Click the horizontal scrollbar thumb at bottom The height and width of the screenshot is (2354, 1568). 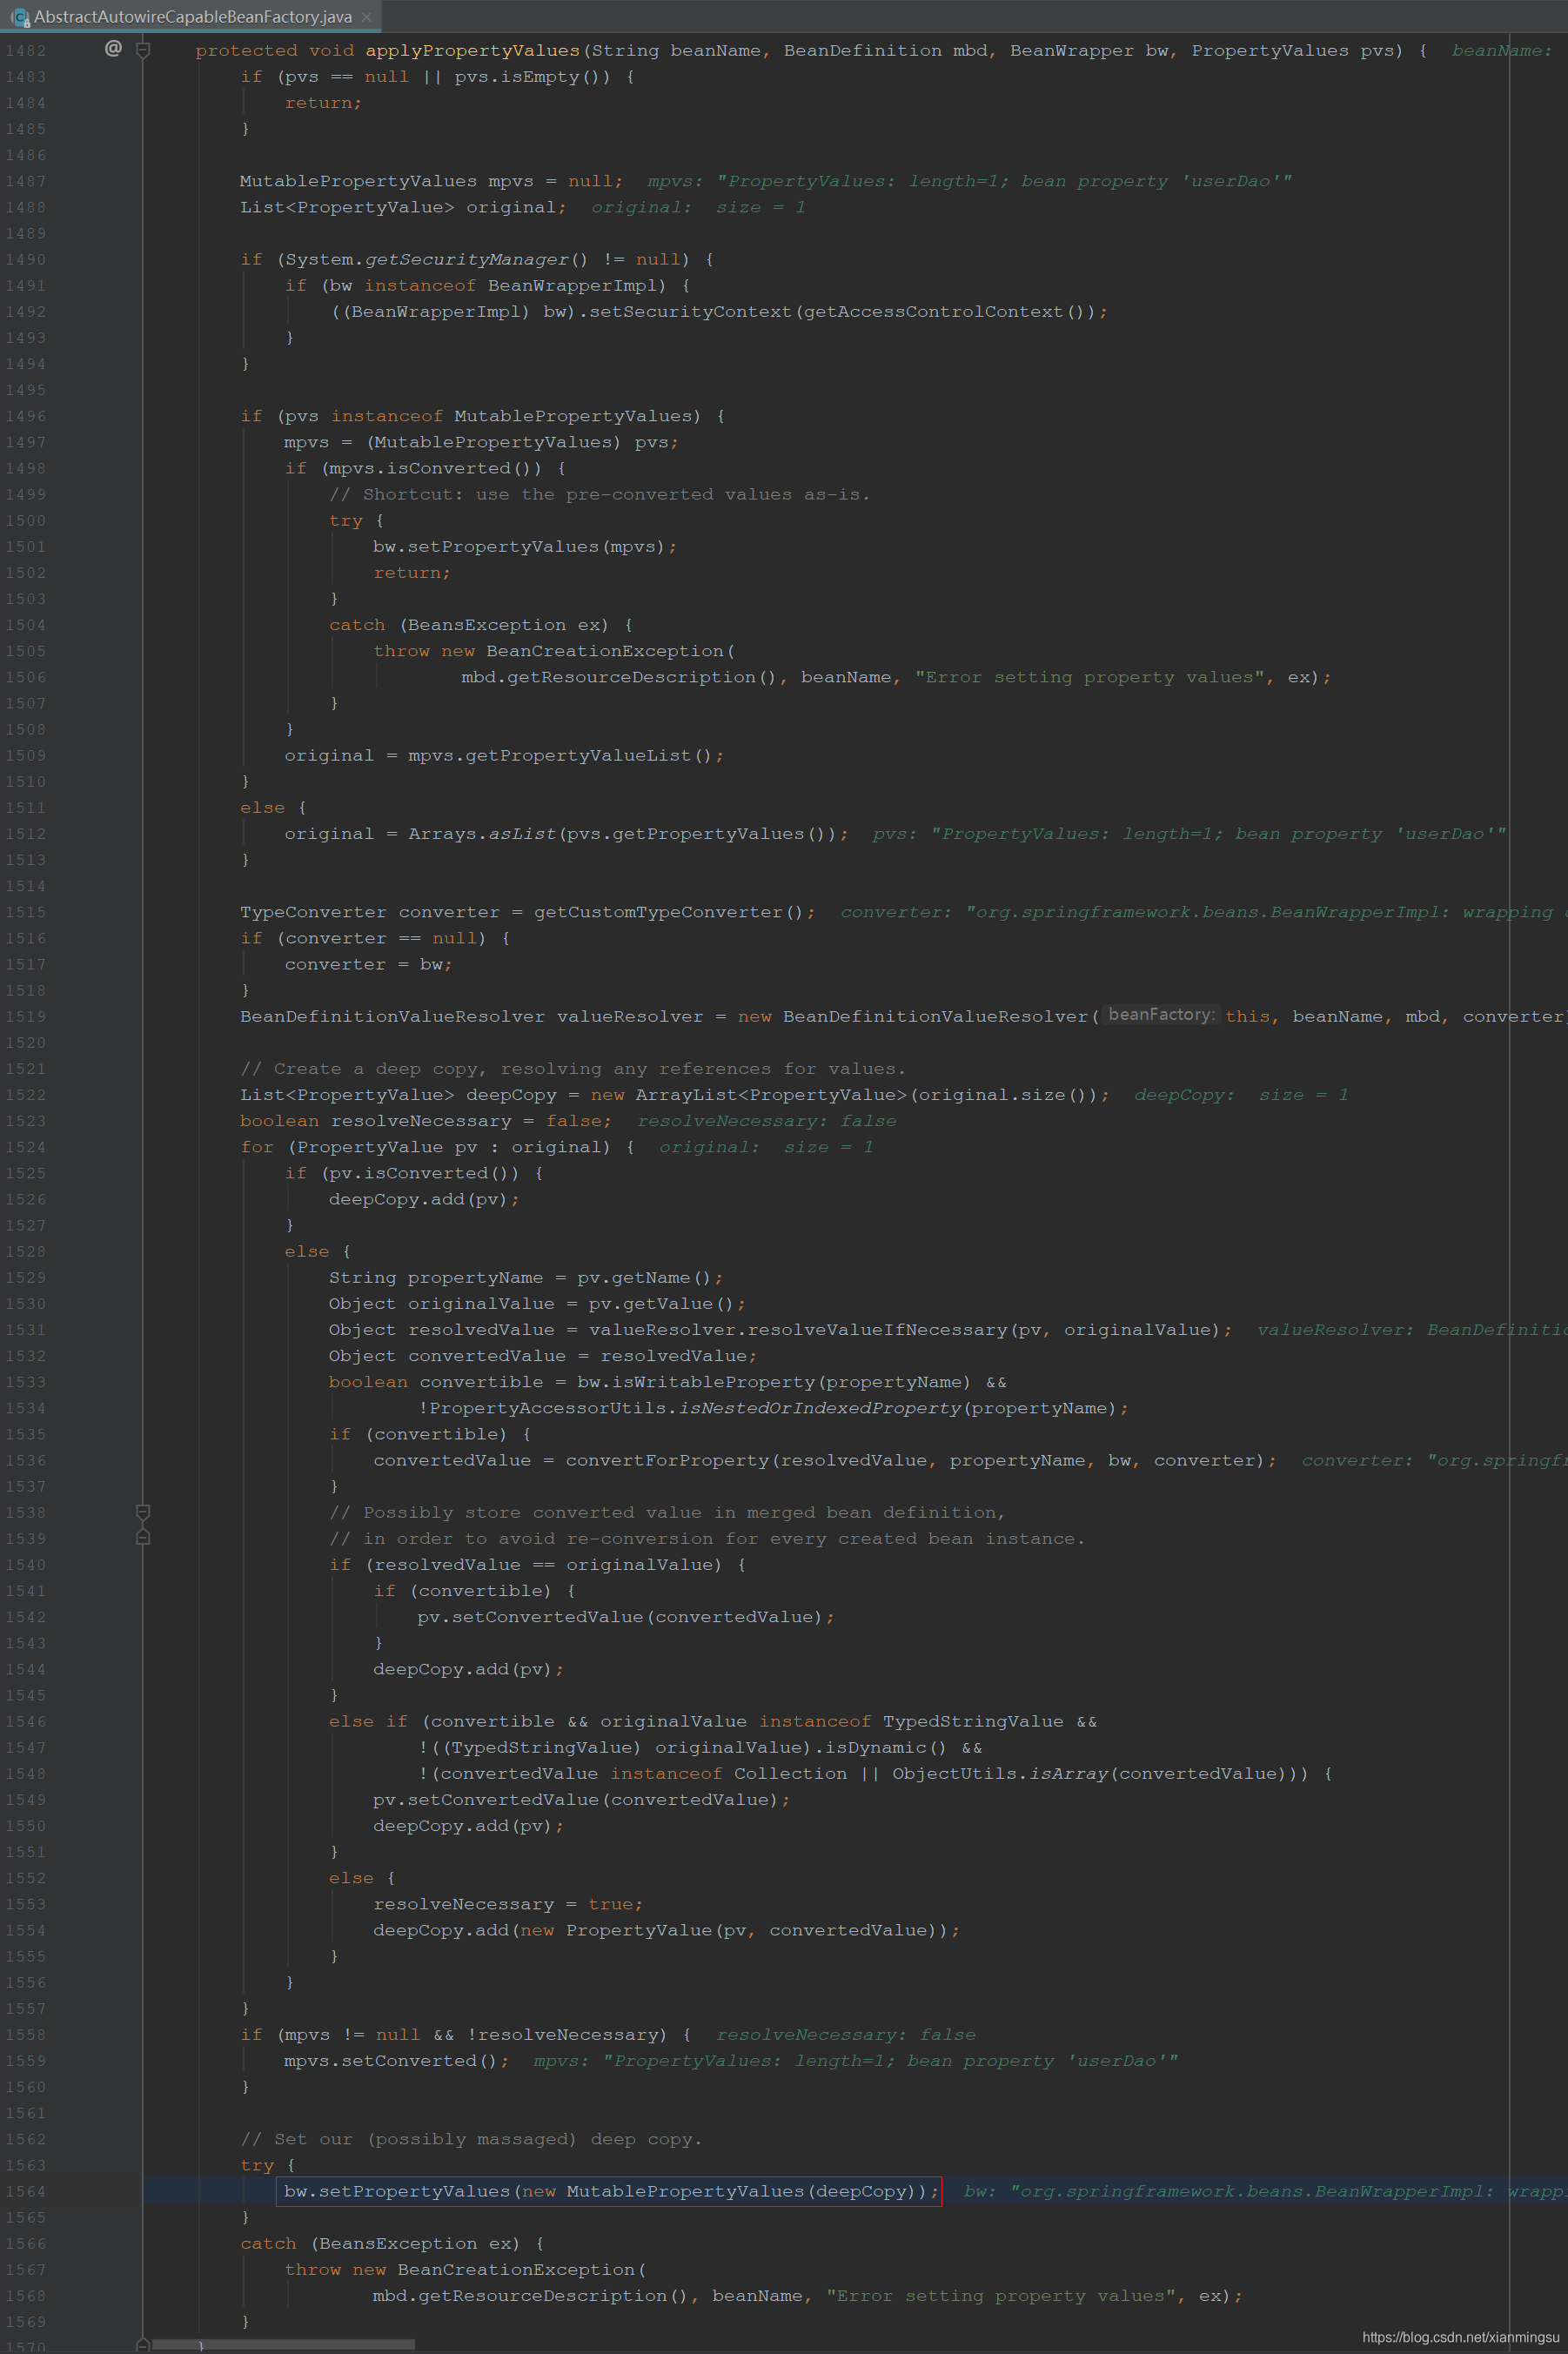click(283, 2344)
